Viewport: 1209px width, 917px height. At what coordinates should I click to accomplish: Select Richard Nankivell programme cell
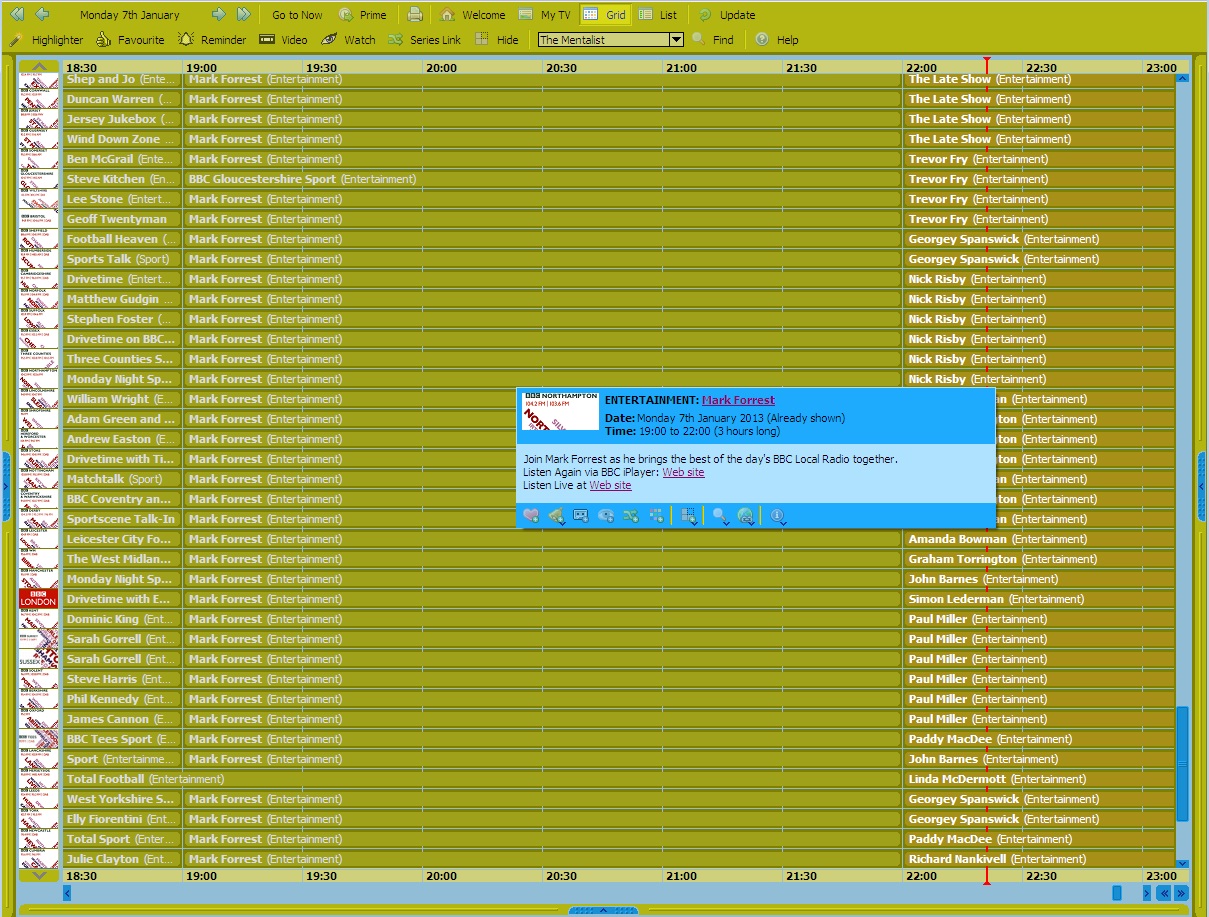point(1038,859)
